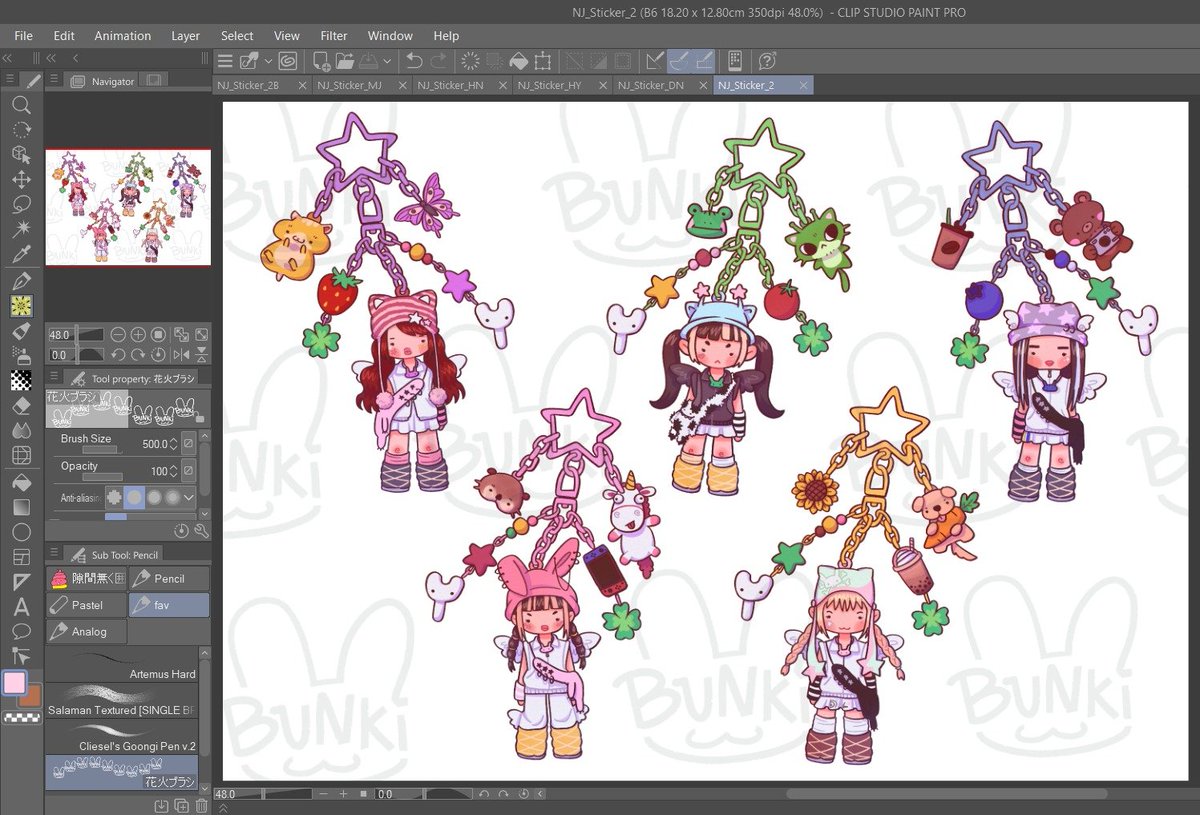Open the Sub Tool panel menu
Image resolution: width=1200 pixels, height=815 pixels.
click(54, 551)
